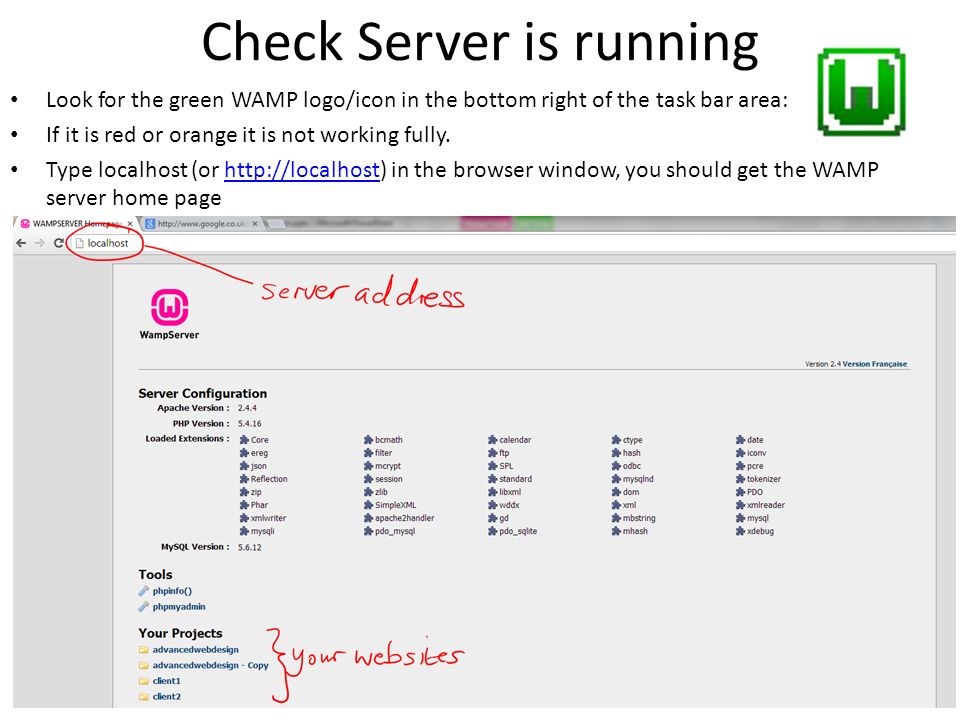Click the puzzle icon beside bcmath
The width and height of the screenshot is (960, 720).
click(x=369, y=440)
